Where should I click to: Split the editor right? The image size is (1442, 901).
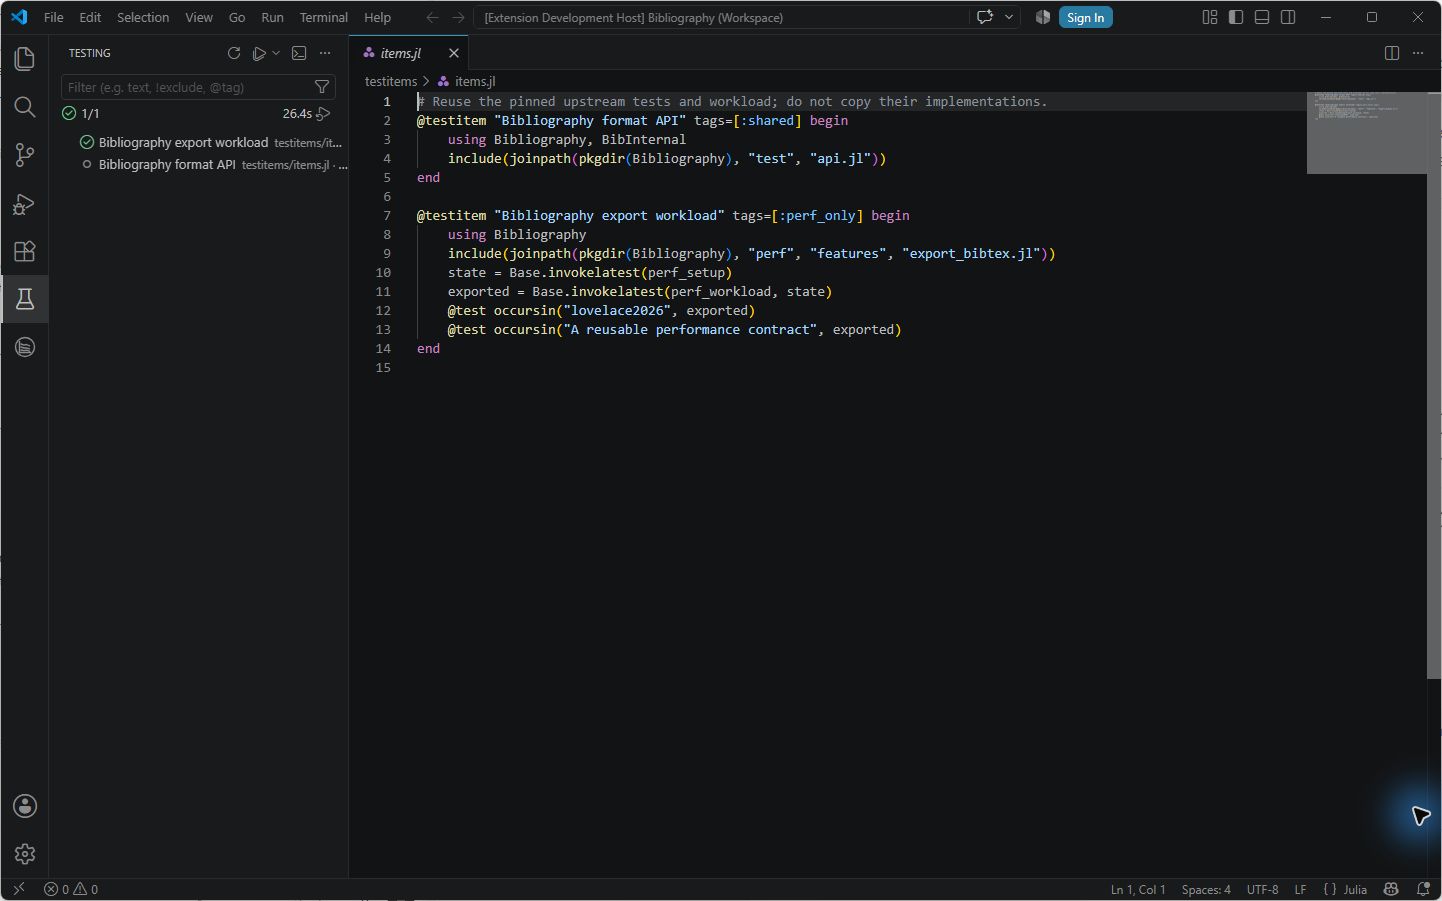tap(1392, 53)
